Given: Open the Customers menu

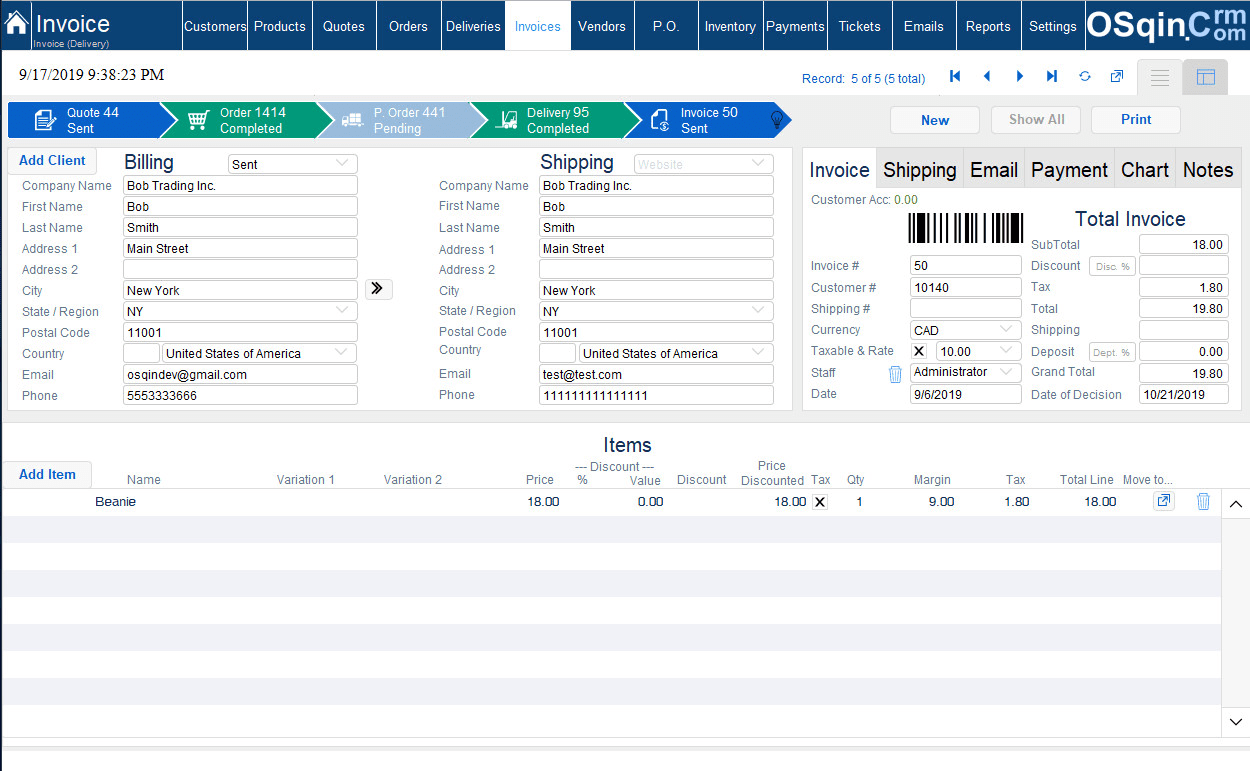Looking at the screenshot, I should click(214, 26).
